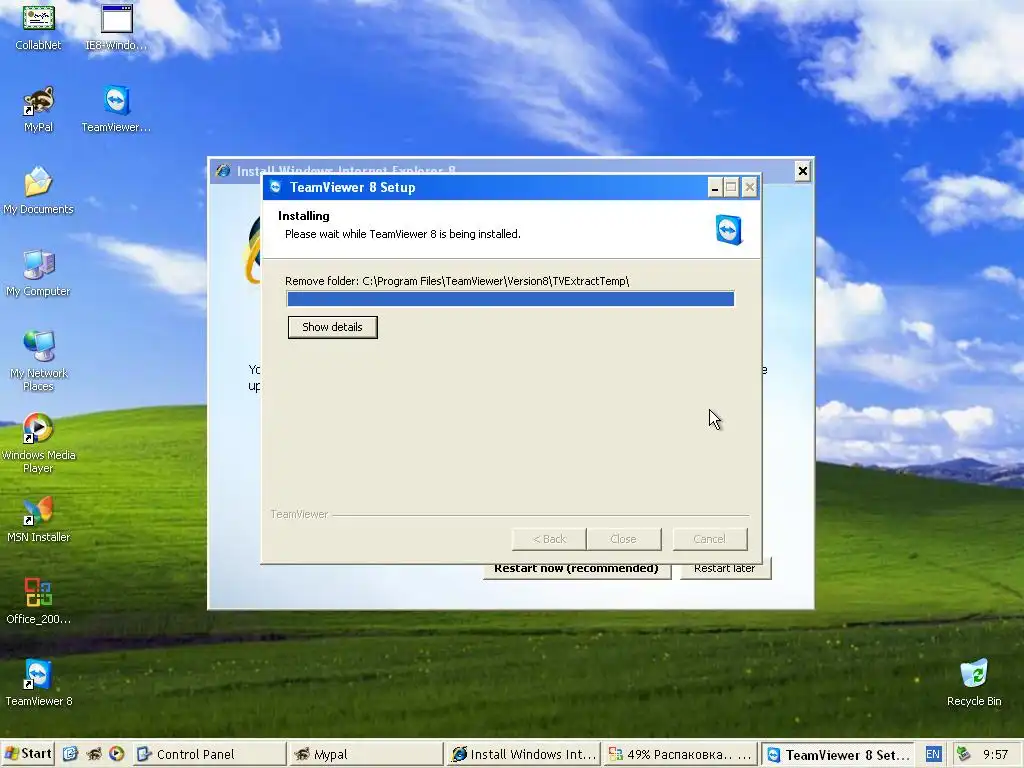Click TeamViewer icon in setup title bar
Image resolution: width=1024 pixels, height=768 pixels.
[276, 187]
